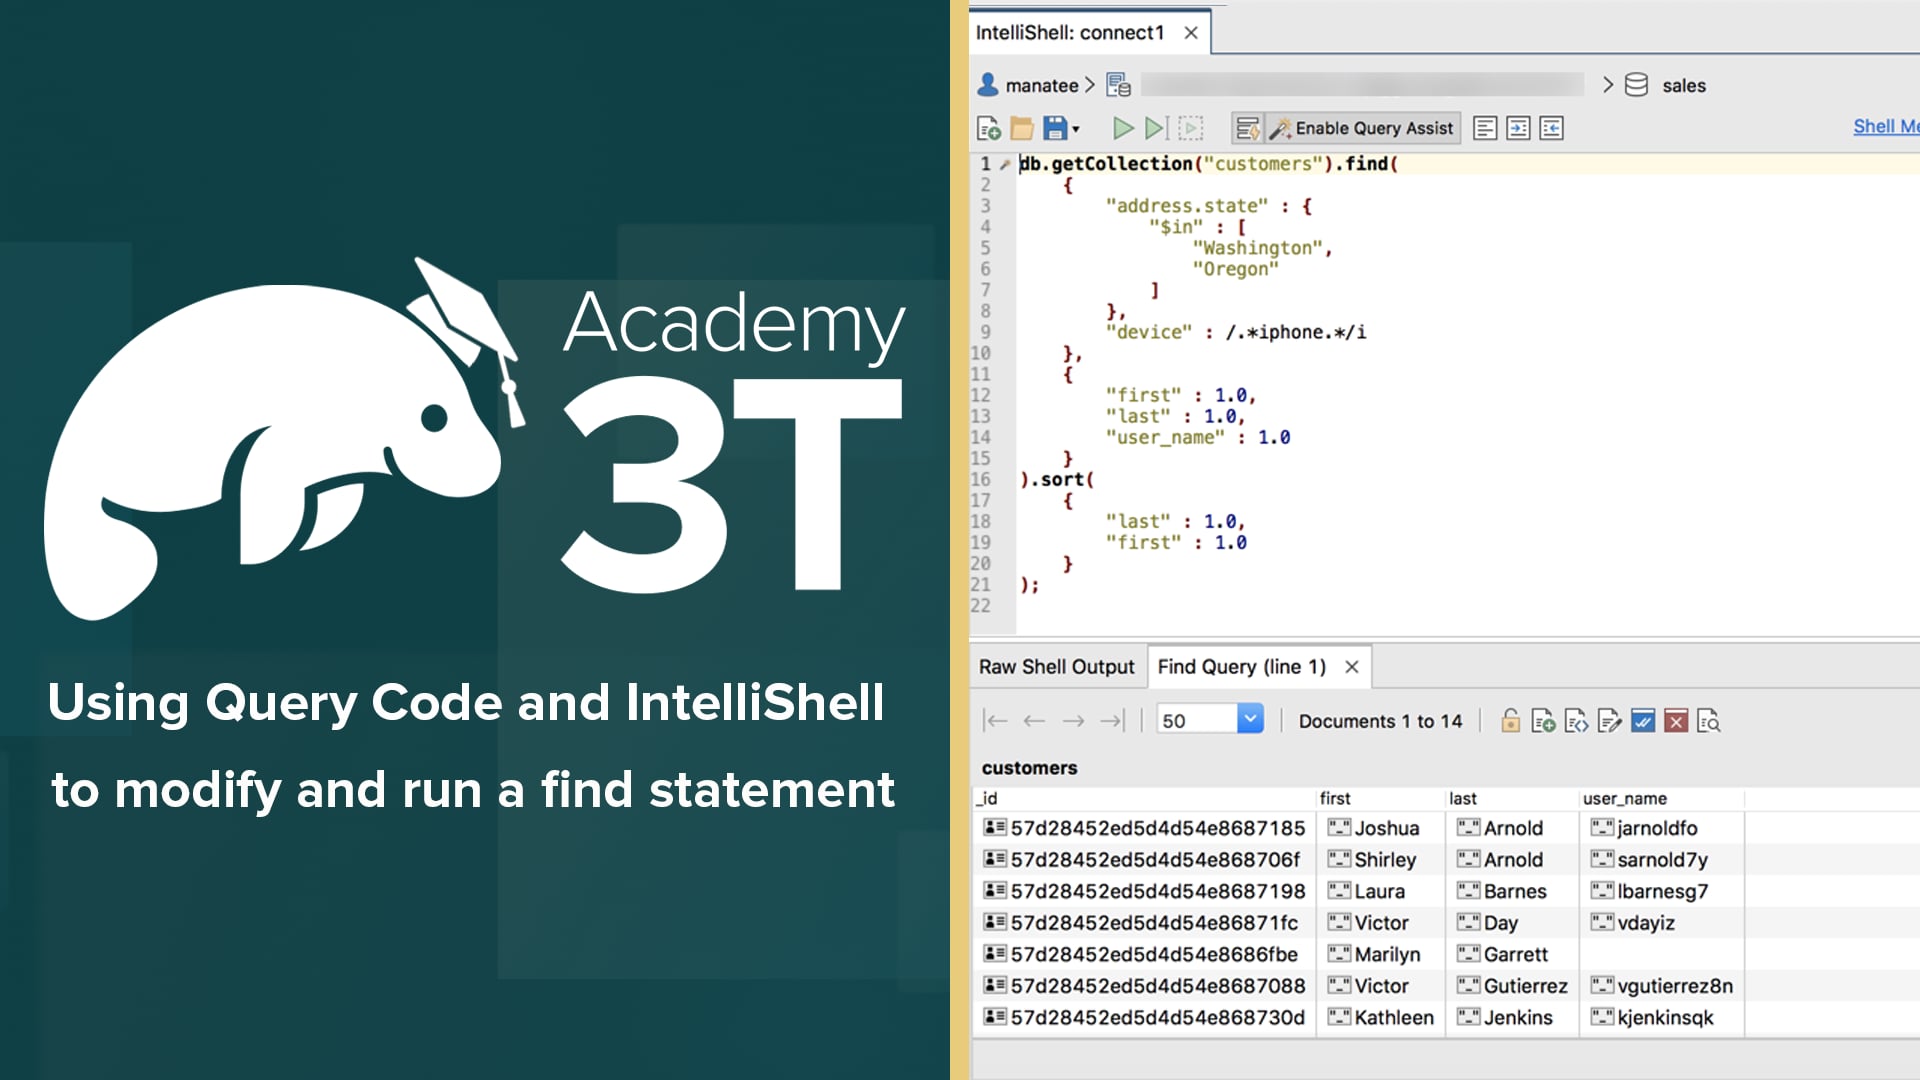This screenshot has height=1080, width=1920.
Task: Click the sales database breadcrumb
Action: (1665, 85)
